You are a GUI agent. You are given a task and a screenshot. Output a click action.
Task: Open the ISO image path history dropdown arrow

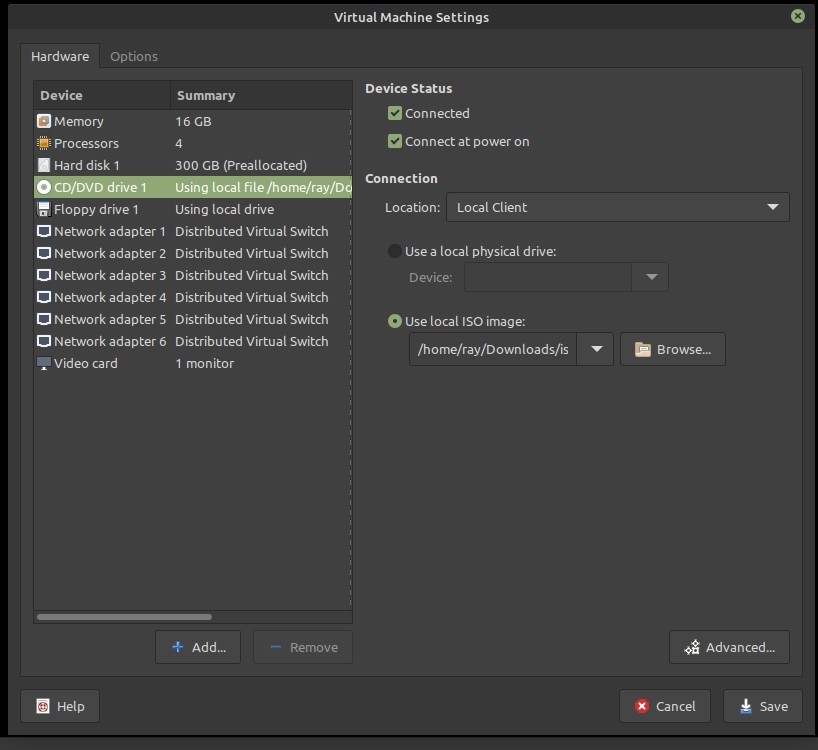click(596, 349)
